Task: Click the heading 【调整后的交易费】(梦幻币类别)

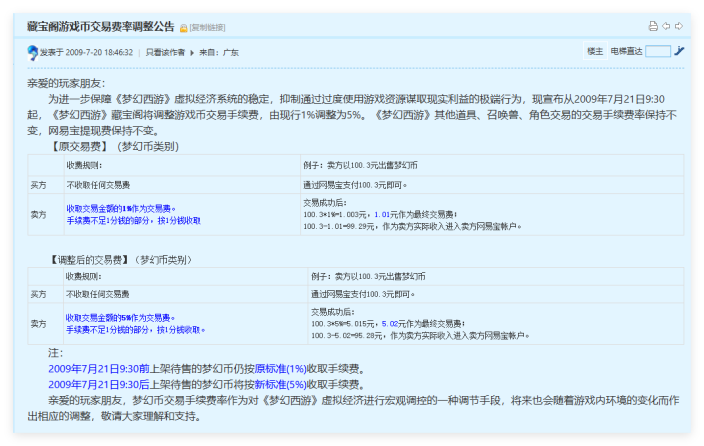Action: 120,260
